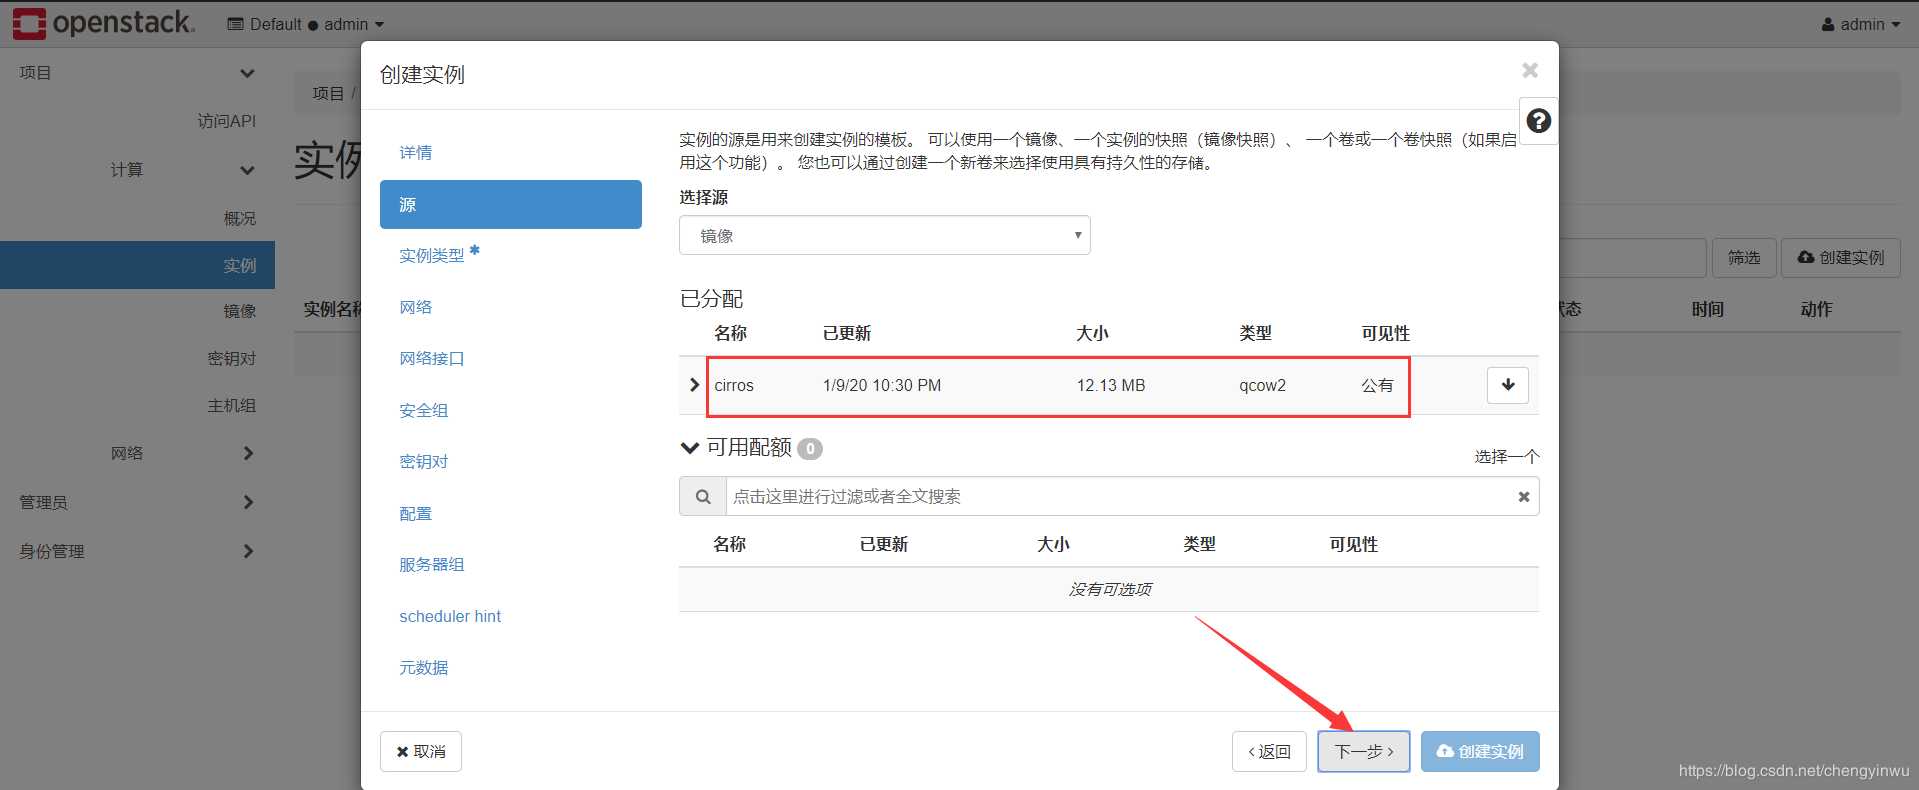The width and height of the screenshot is (1919, 790).
Task: Expand the 管理员 sidebar section
Action: point(137,502)
